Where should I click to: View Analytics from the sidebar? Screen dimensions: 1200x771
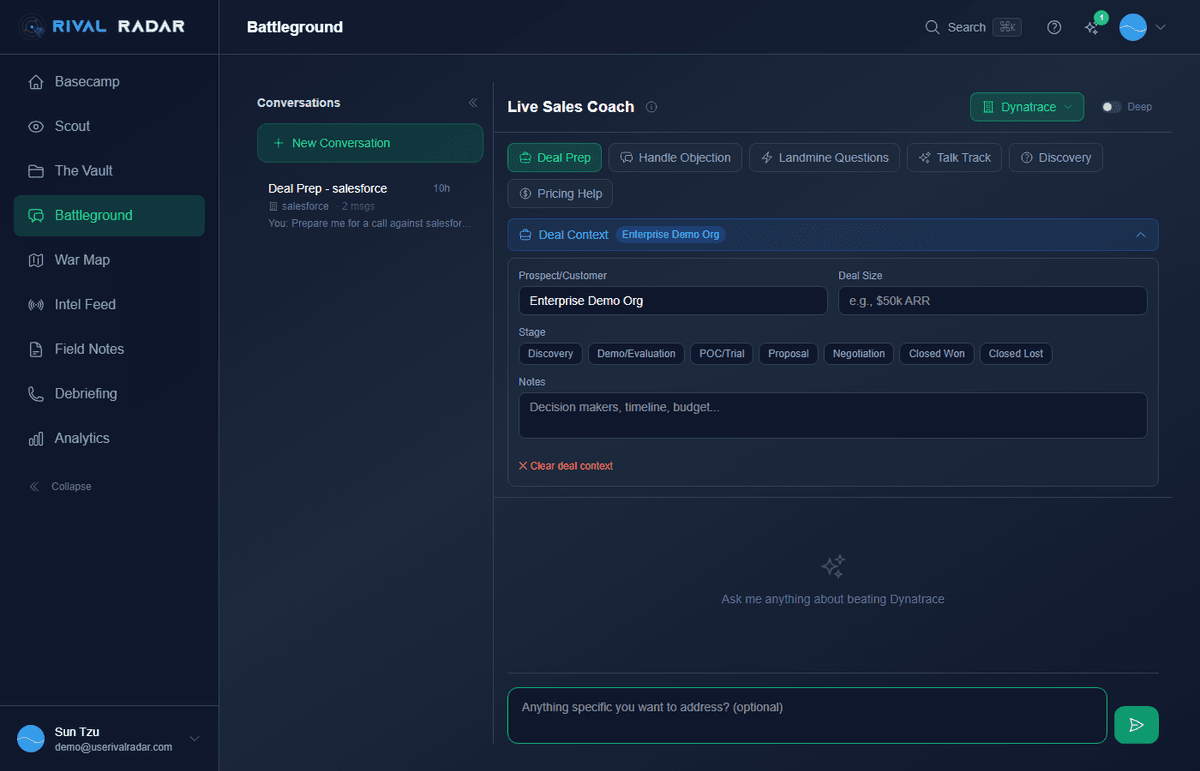click(x=79, y=438)
